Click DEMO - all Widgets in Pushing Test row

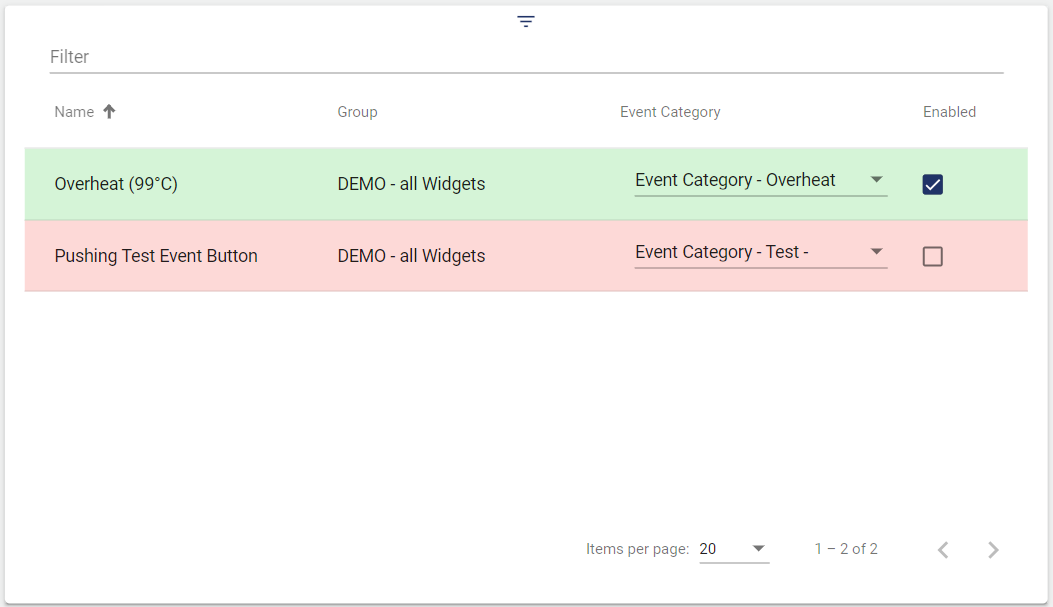click(411, 256)
